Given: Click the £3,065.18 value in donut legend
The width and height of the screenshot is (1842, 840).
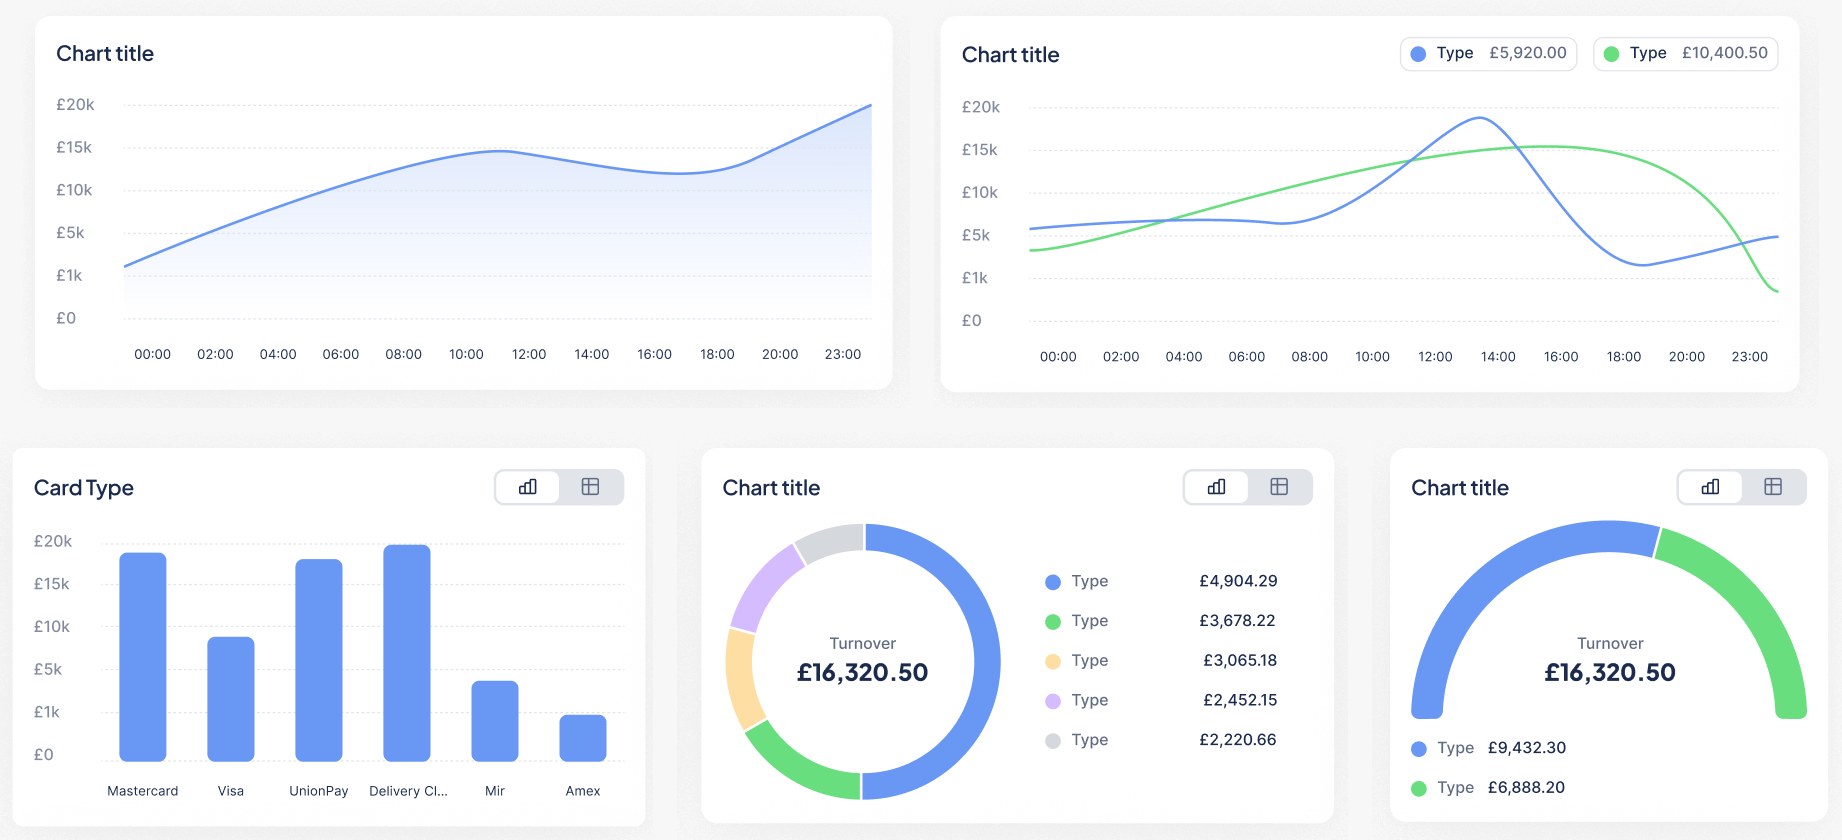Looking at the screenshot, I should [x=1240, y=661].
